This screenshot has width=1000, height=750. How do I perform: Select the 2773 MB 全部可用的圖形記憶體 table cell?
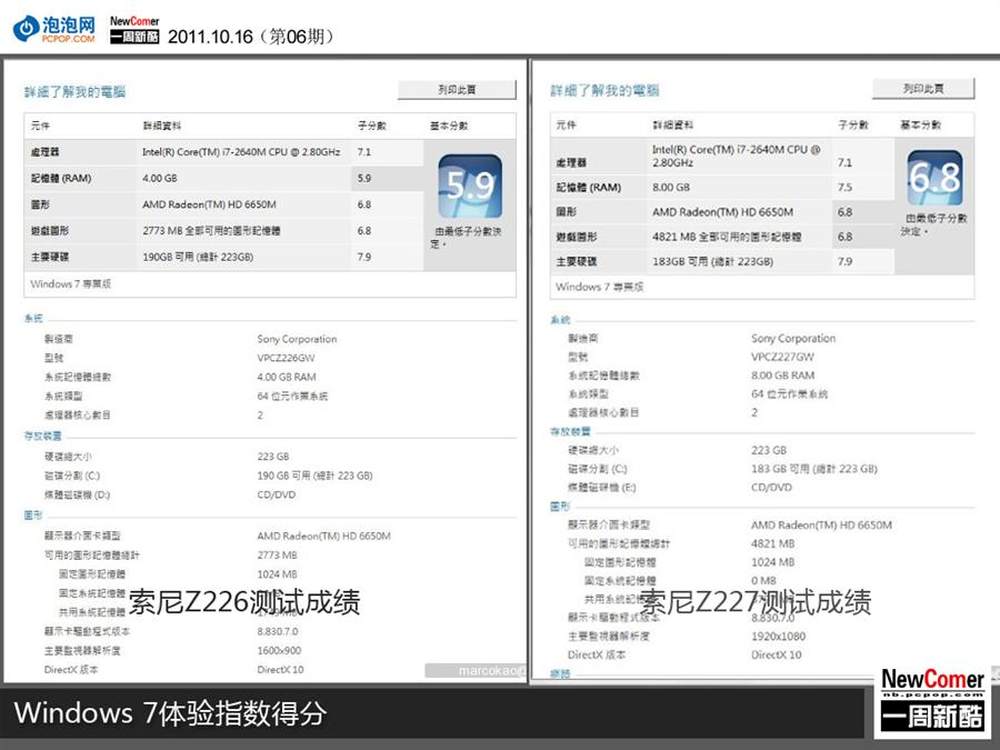point(211,231)
